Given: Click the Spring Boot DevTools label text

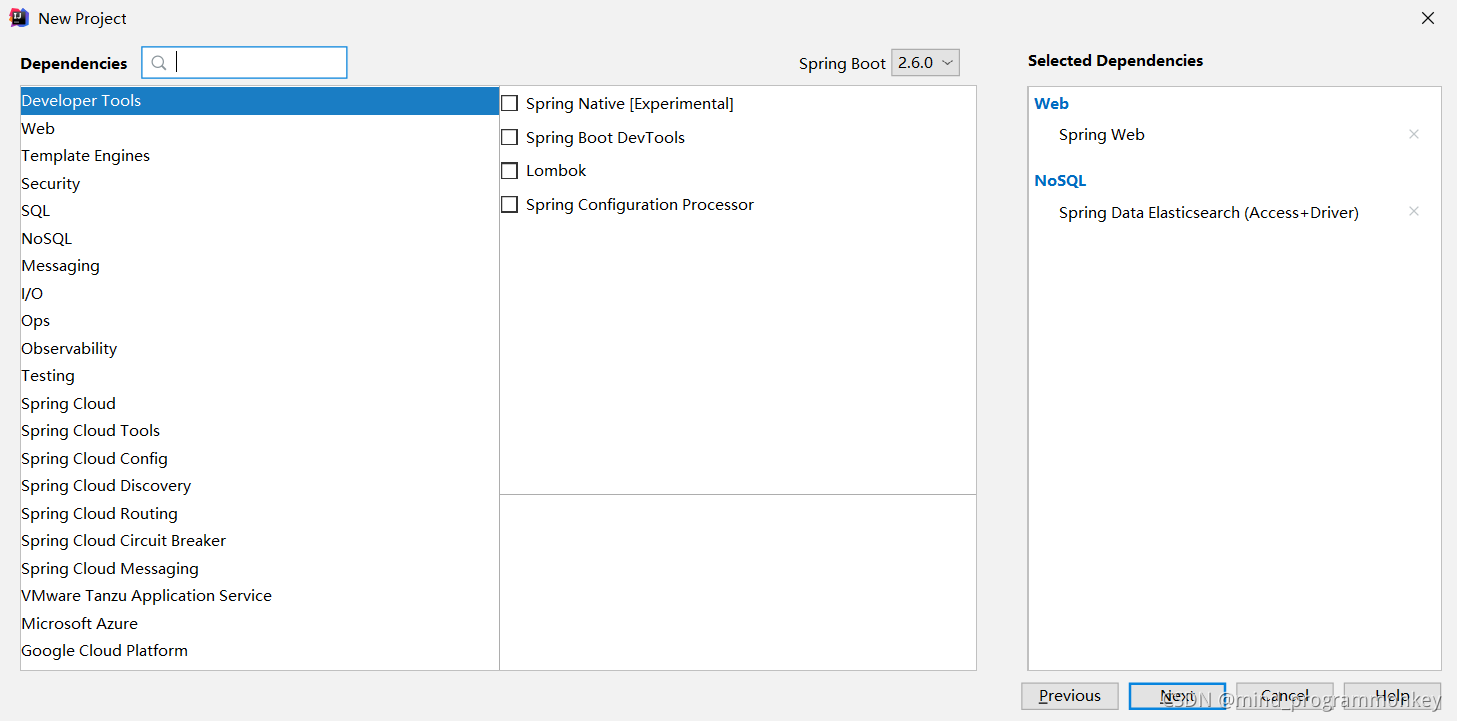Looking at the screenshot, I should click(x=606, y=138).
